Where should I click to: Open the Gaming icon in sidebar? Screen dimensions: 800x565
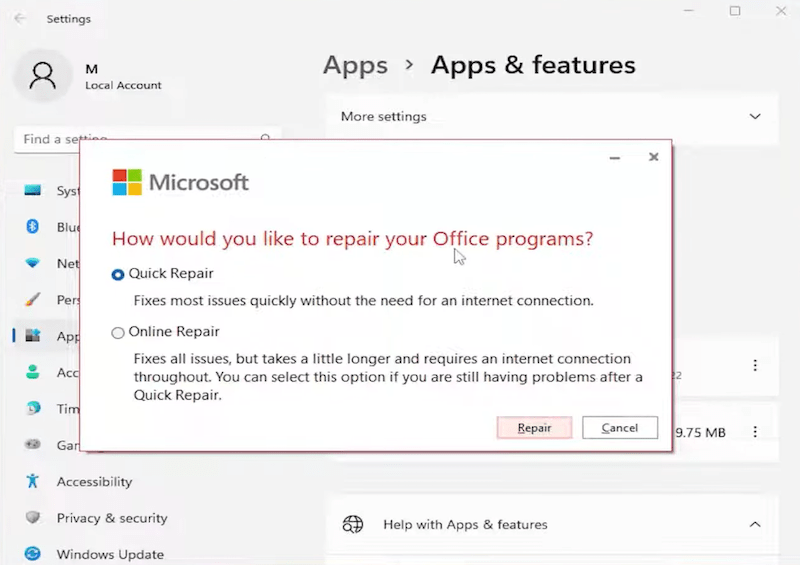33,444
